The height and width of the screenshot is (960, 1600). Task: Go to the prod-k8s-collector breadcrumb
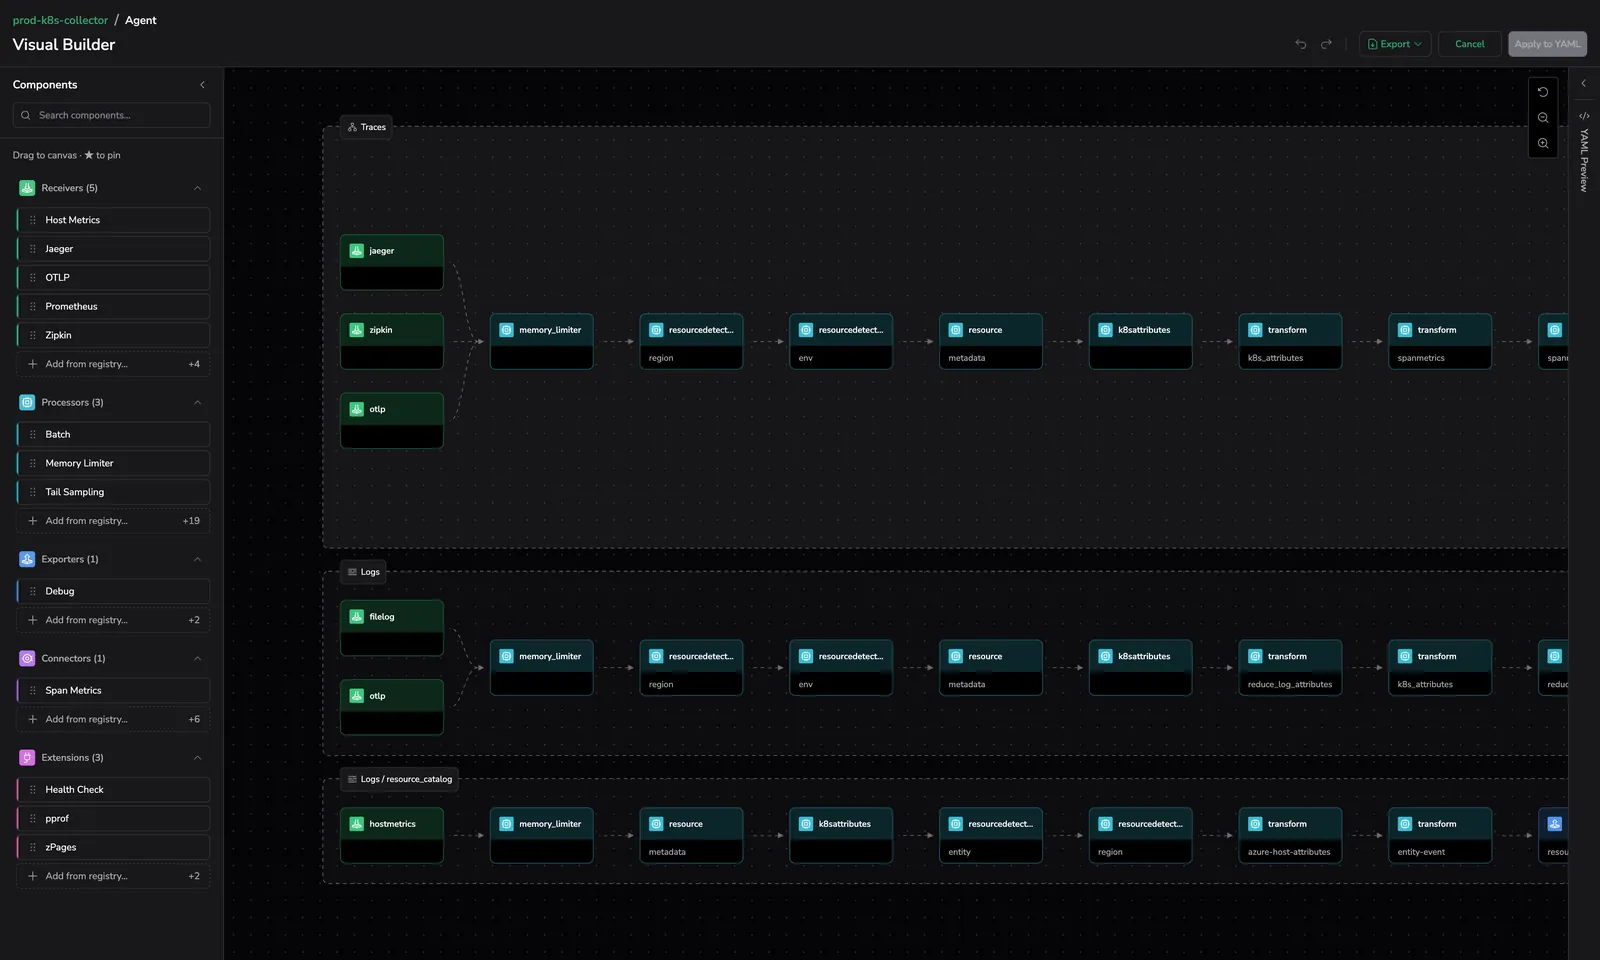60,20
